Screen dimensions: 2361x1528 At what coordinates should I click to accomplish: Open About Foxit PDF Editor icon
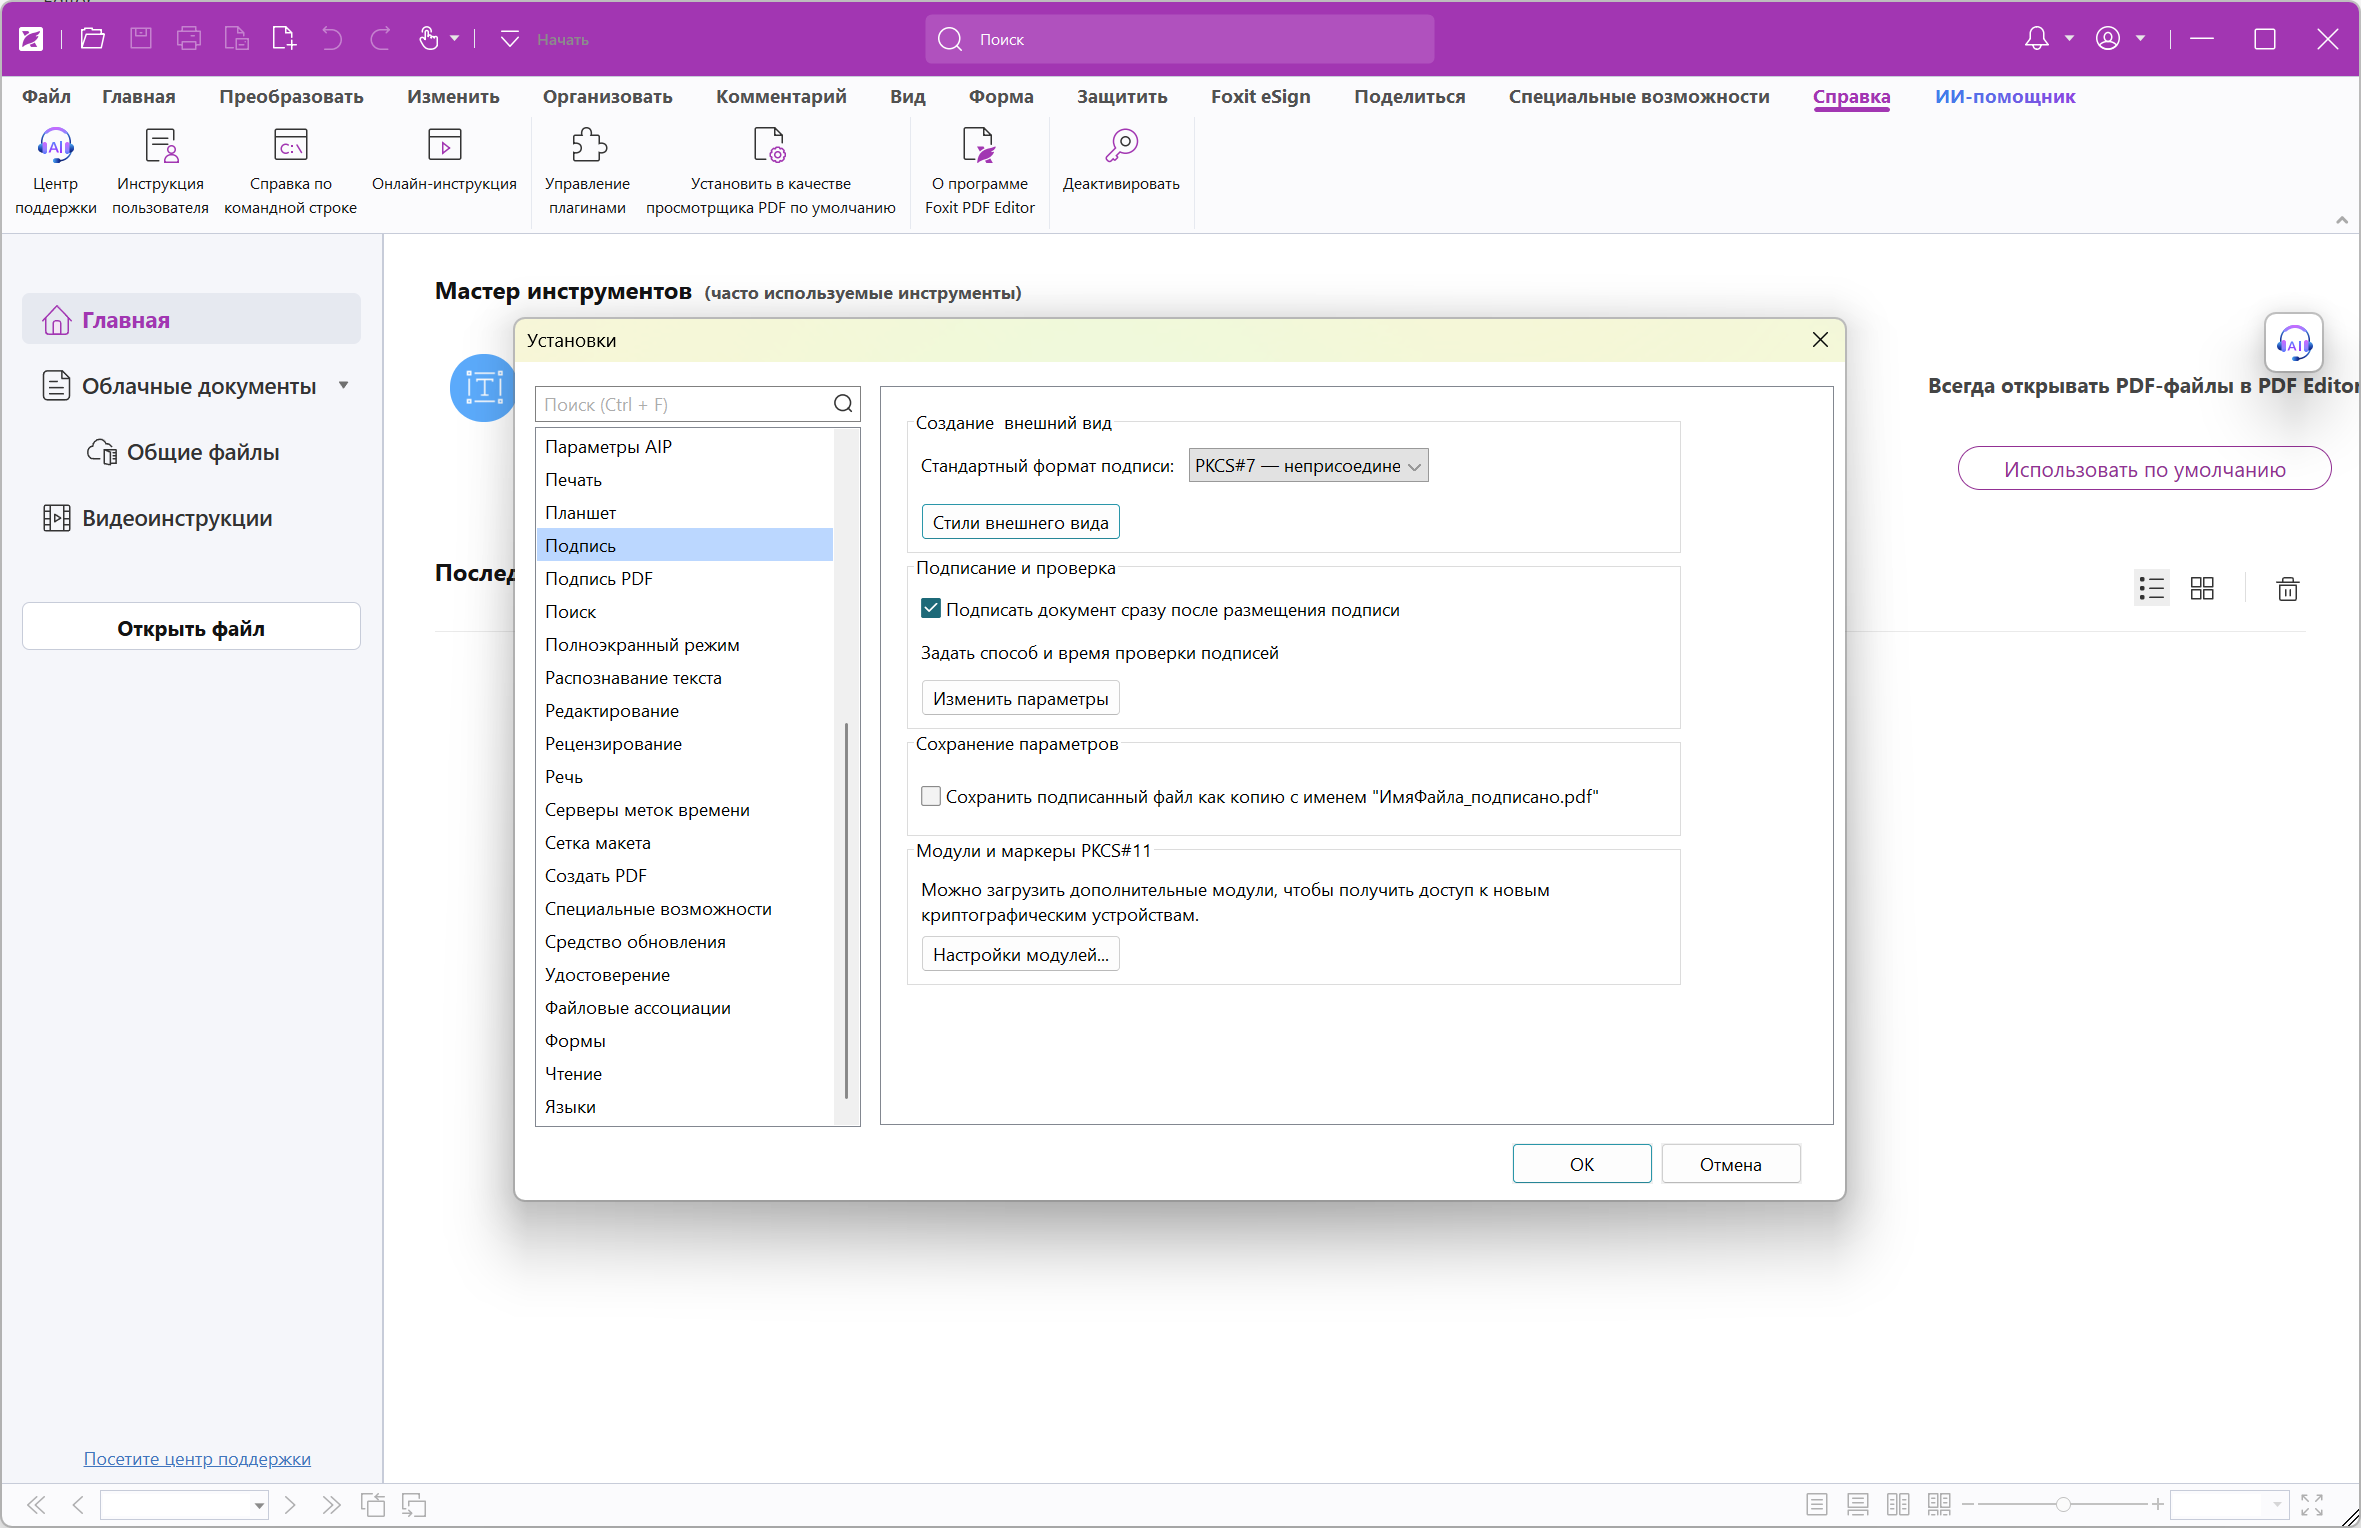click(979, 146)
